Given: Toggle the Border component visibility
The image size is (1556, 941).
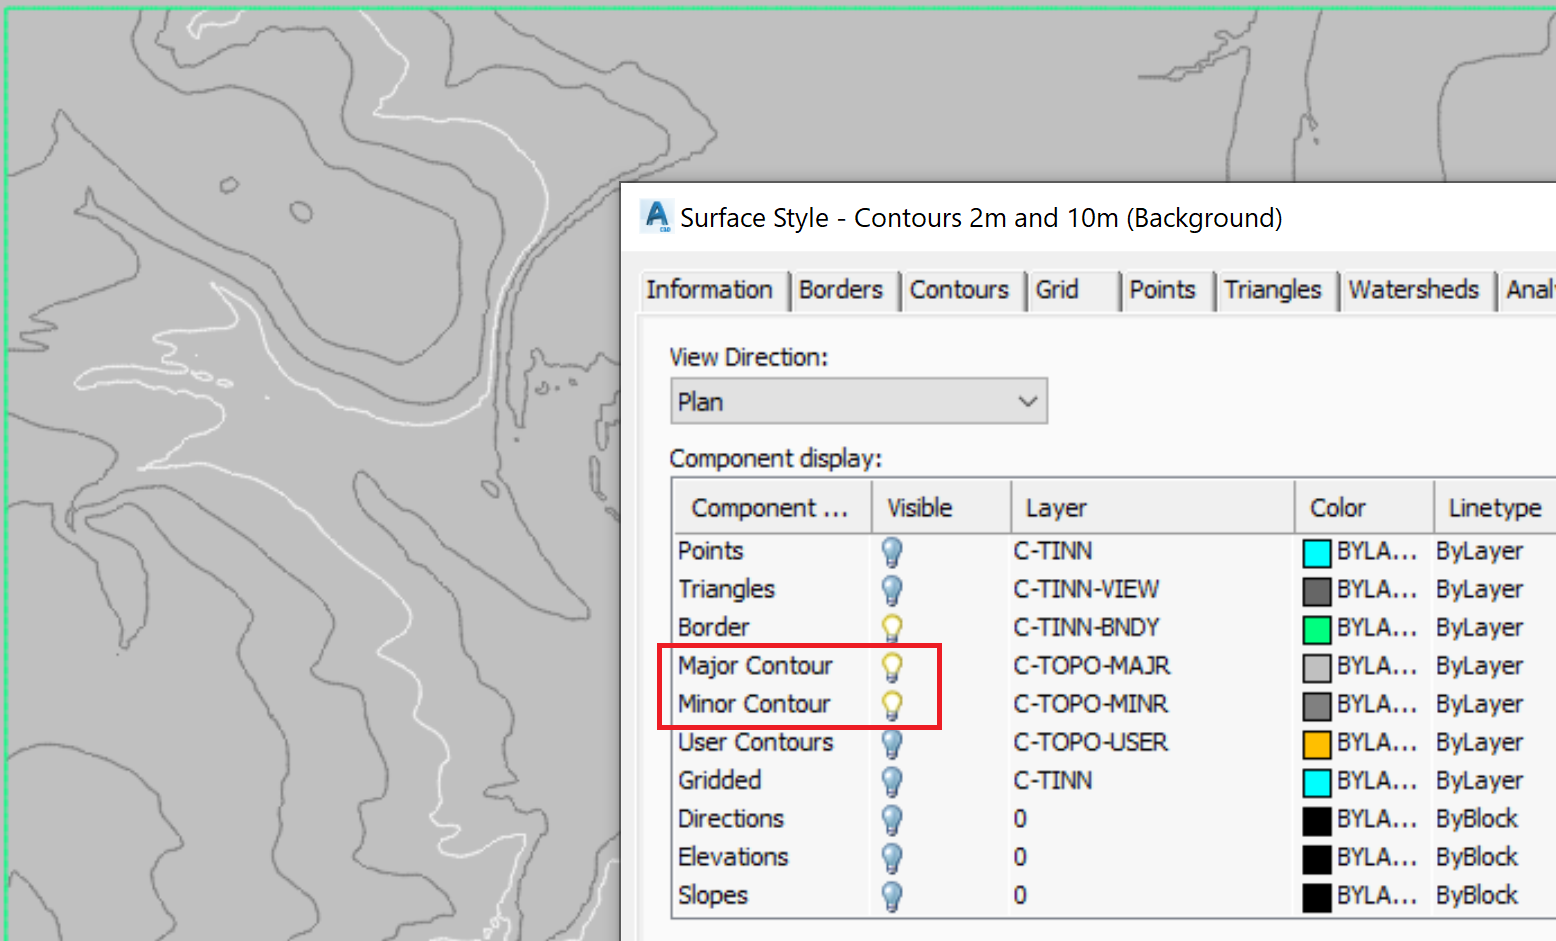Looking at the screenshot, I should pyautogui.click(x=891, y=627).
